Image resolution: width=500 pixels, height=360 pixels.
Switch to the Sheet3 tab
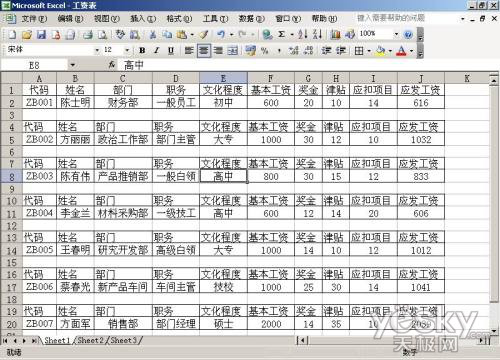click(124, 340)
